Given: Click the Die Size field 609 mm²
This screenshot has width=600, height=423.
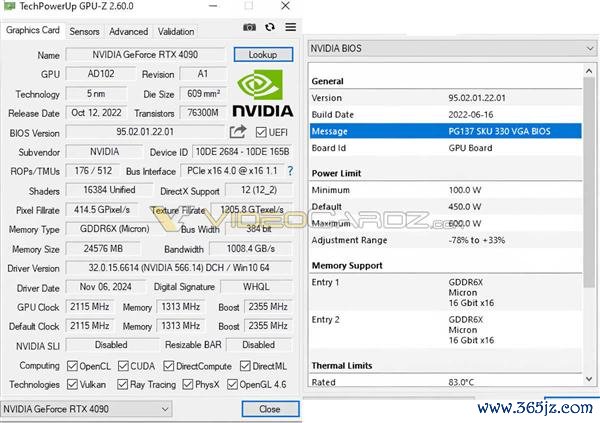Looking at the screenshot, I should click(x=203, y=93).
